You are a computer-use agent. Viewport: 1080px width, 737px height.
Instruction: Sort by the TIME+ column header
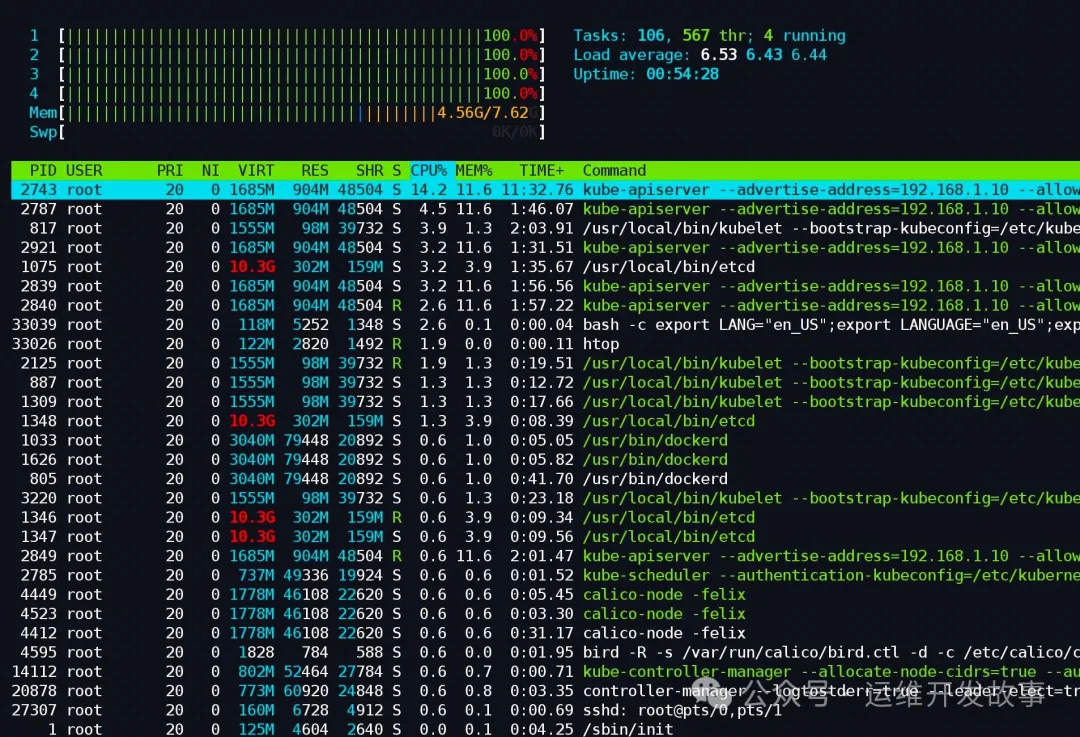point(541,170)
